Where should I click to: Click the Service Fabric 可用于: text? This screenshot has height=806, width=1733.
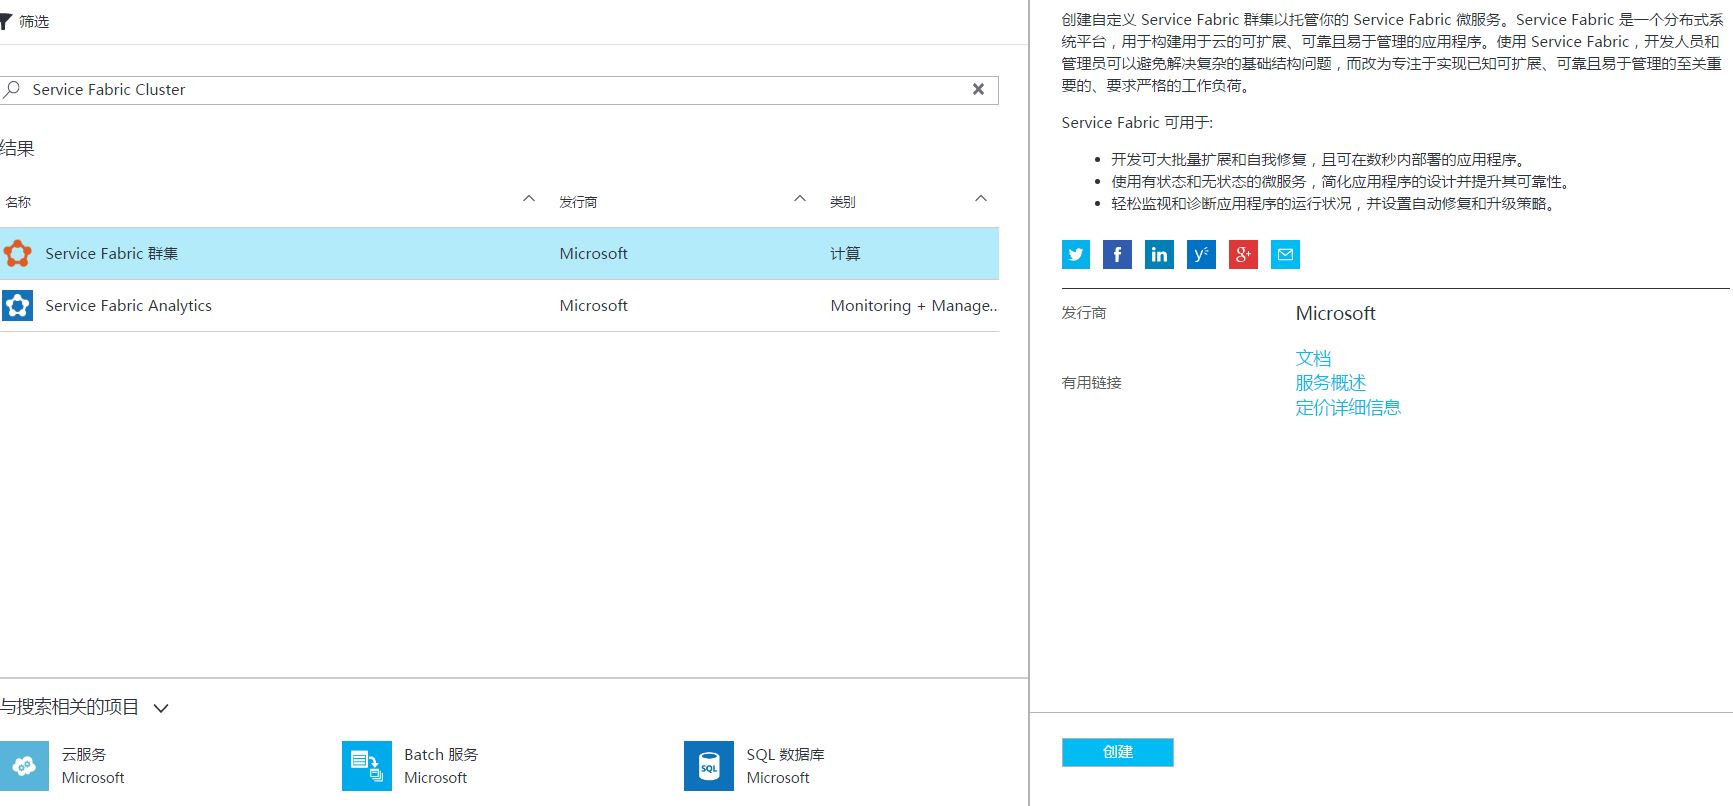coord(1137,123)
